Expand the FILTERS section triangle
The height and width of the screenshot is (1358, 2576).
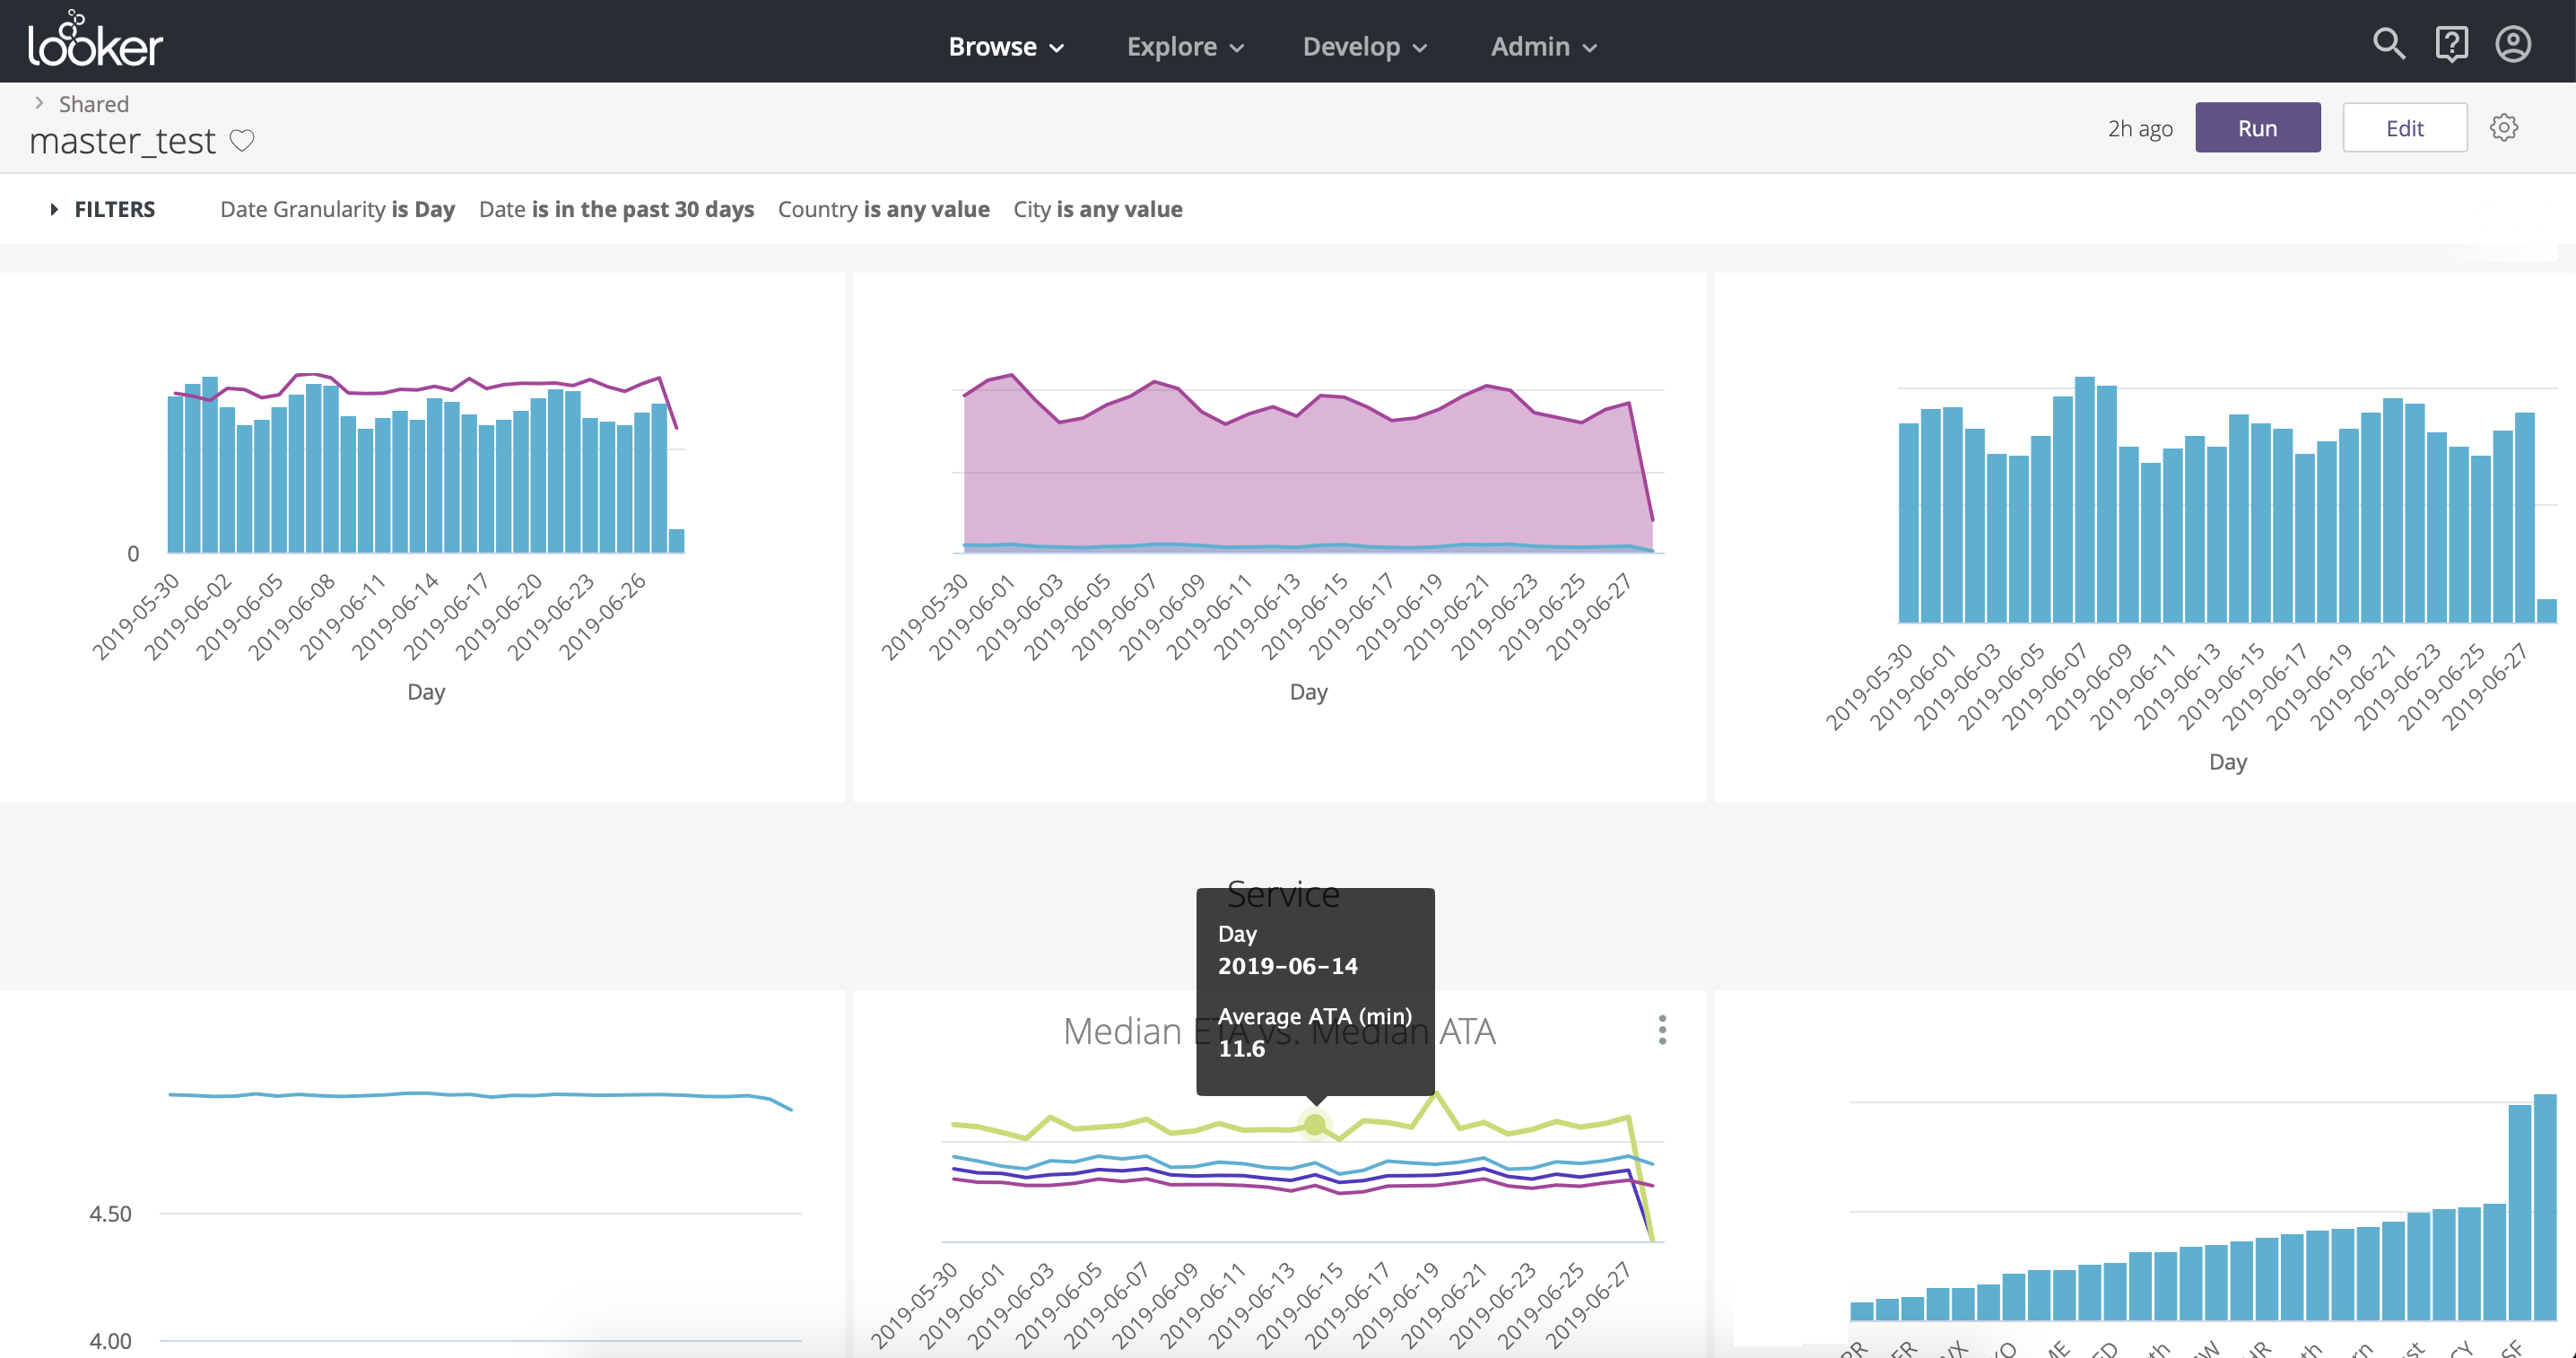click(54, 209)
